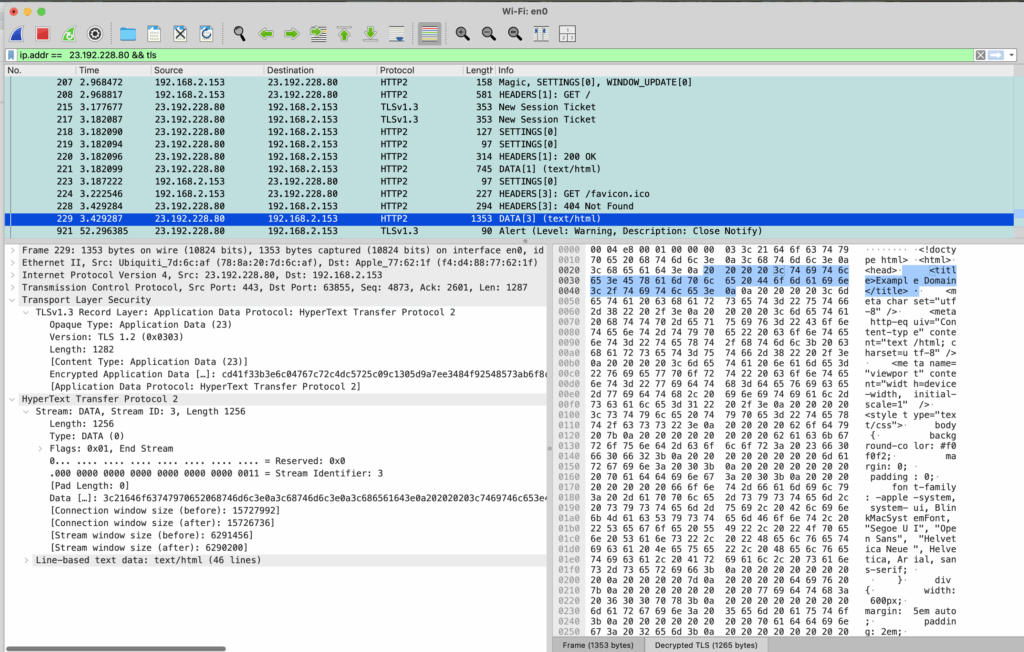Sort packets by Protocol column

tap(419, 70)
